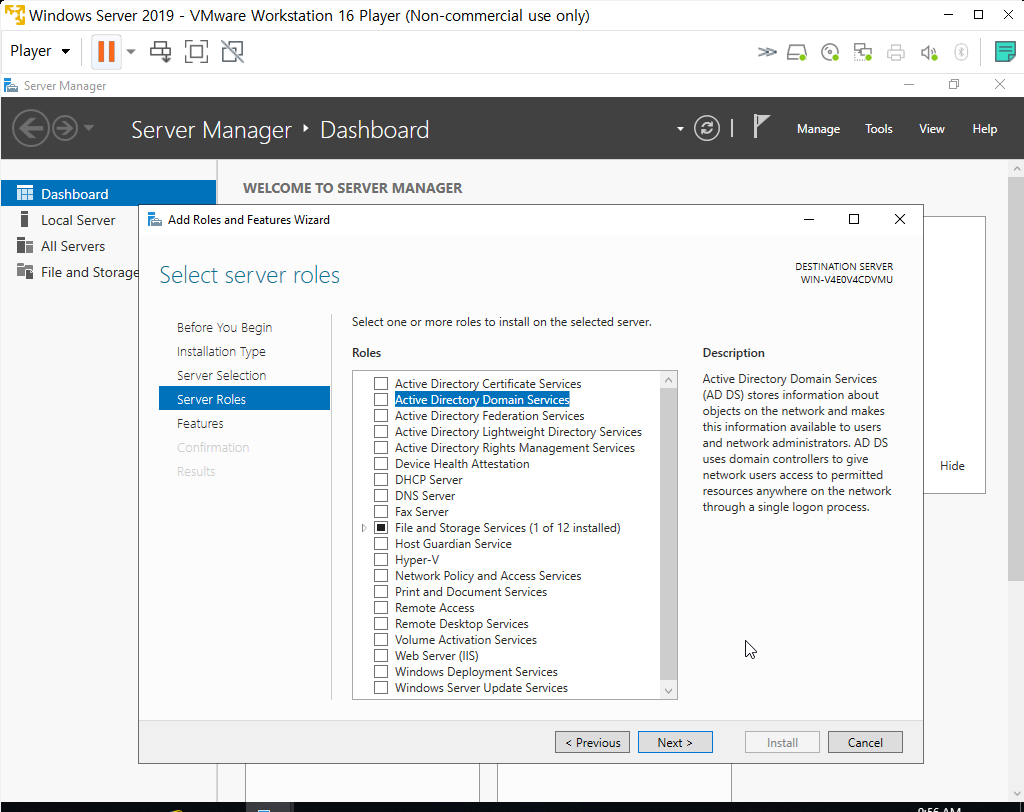Image resolution: width=1024 pixels, height=812 pixels.
Task: Check Active Directory Lightweight Directory Services
Action: pos(381,431)
